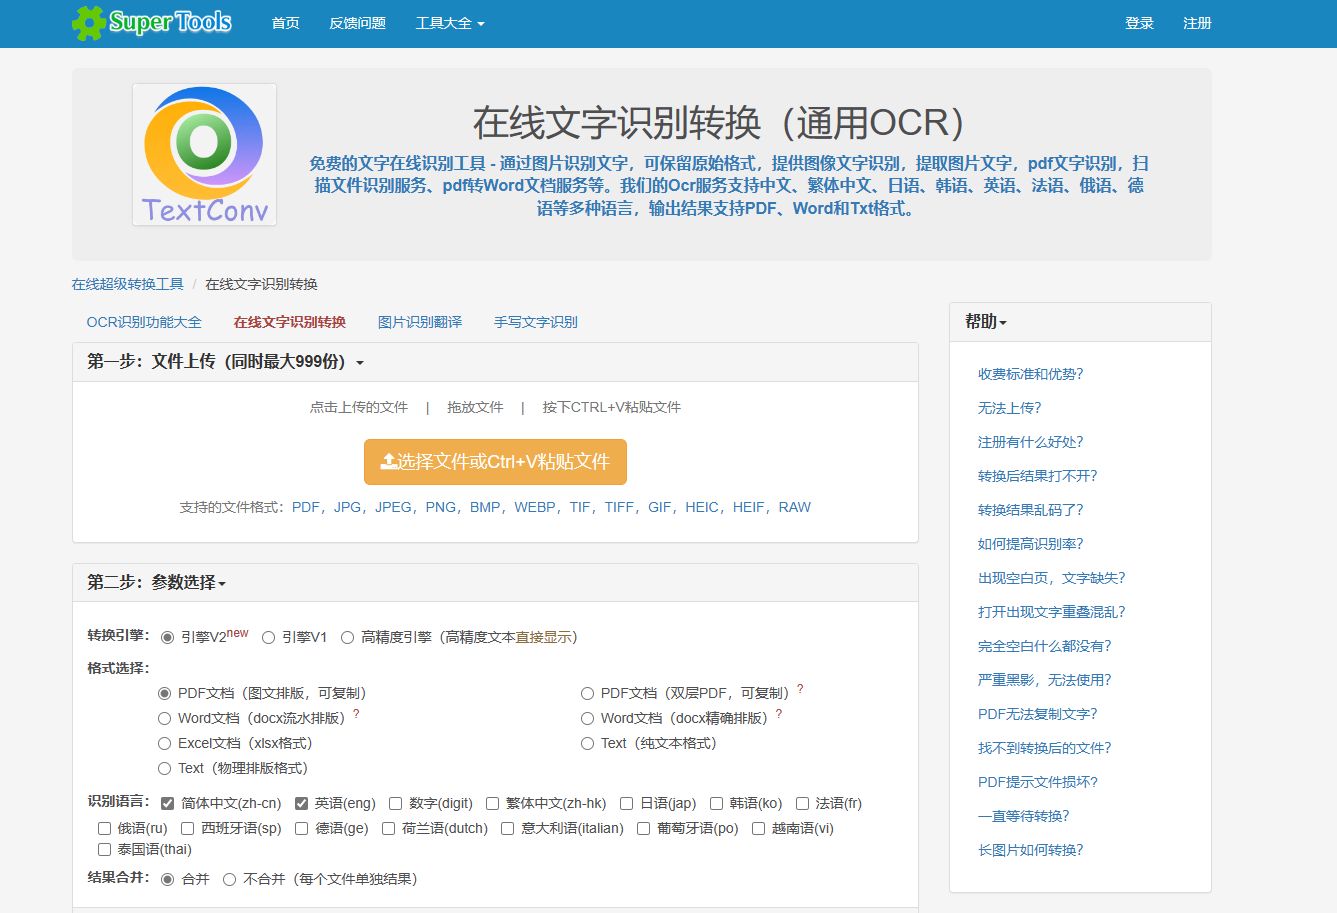Enable 法语(fr) language
Screen dimensions: 1337x913
pyautogui.click(x=802, y=803)
